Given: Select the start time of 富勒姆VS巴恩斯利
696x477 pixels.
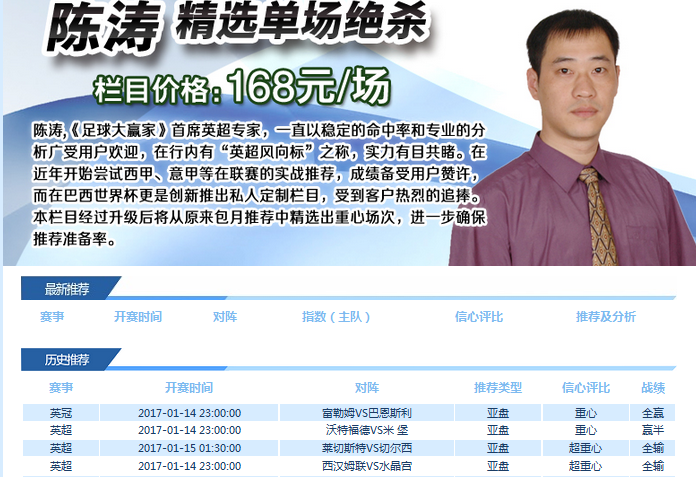Looking at the screenshot, I should 190,413.
